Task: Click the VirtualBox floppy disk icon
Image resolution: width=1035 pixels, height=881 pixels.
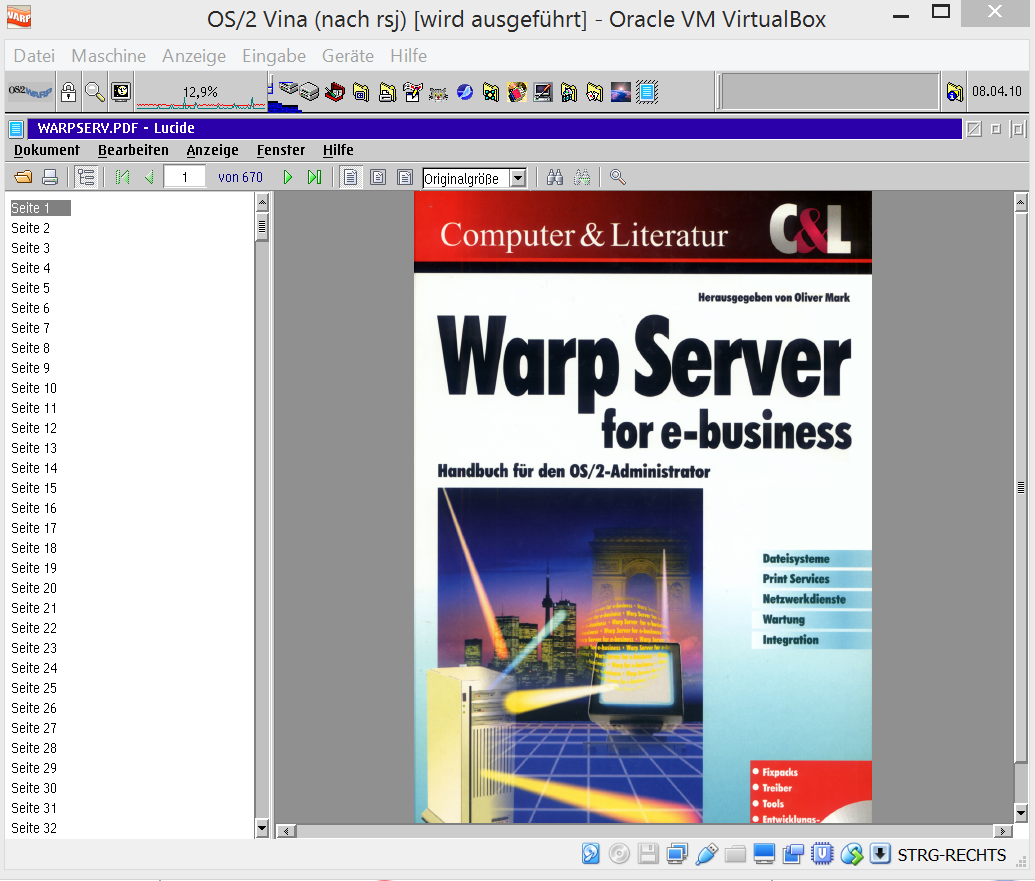Action: 648,854
